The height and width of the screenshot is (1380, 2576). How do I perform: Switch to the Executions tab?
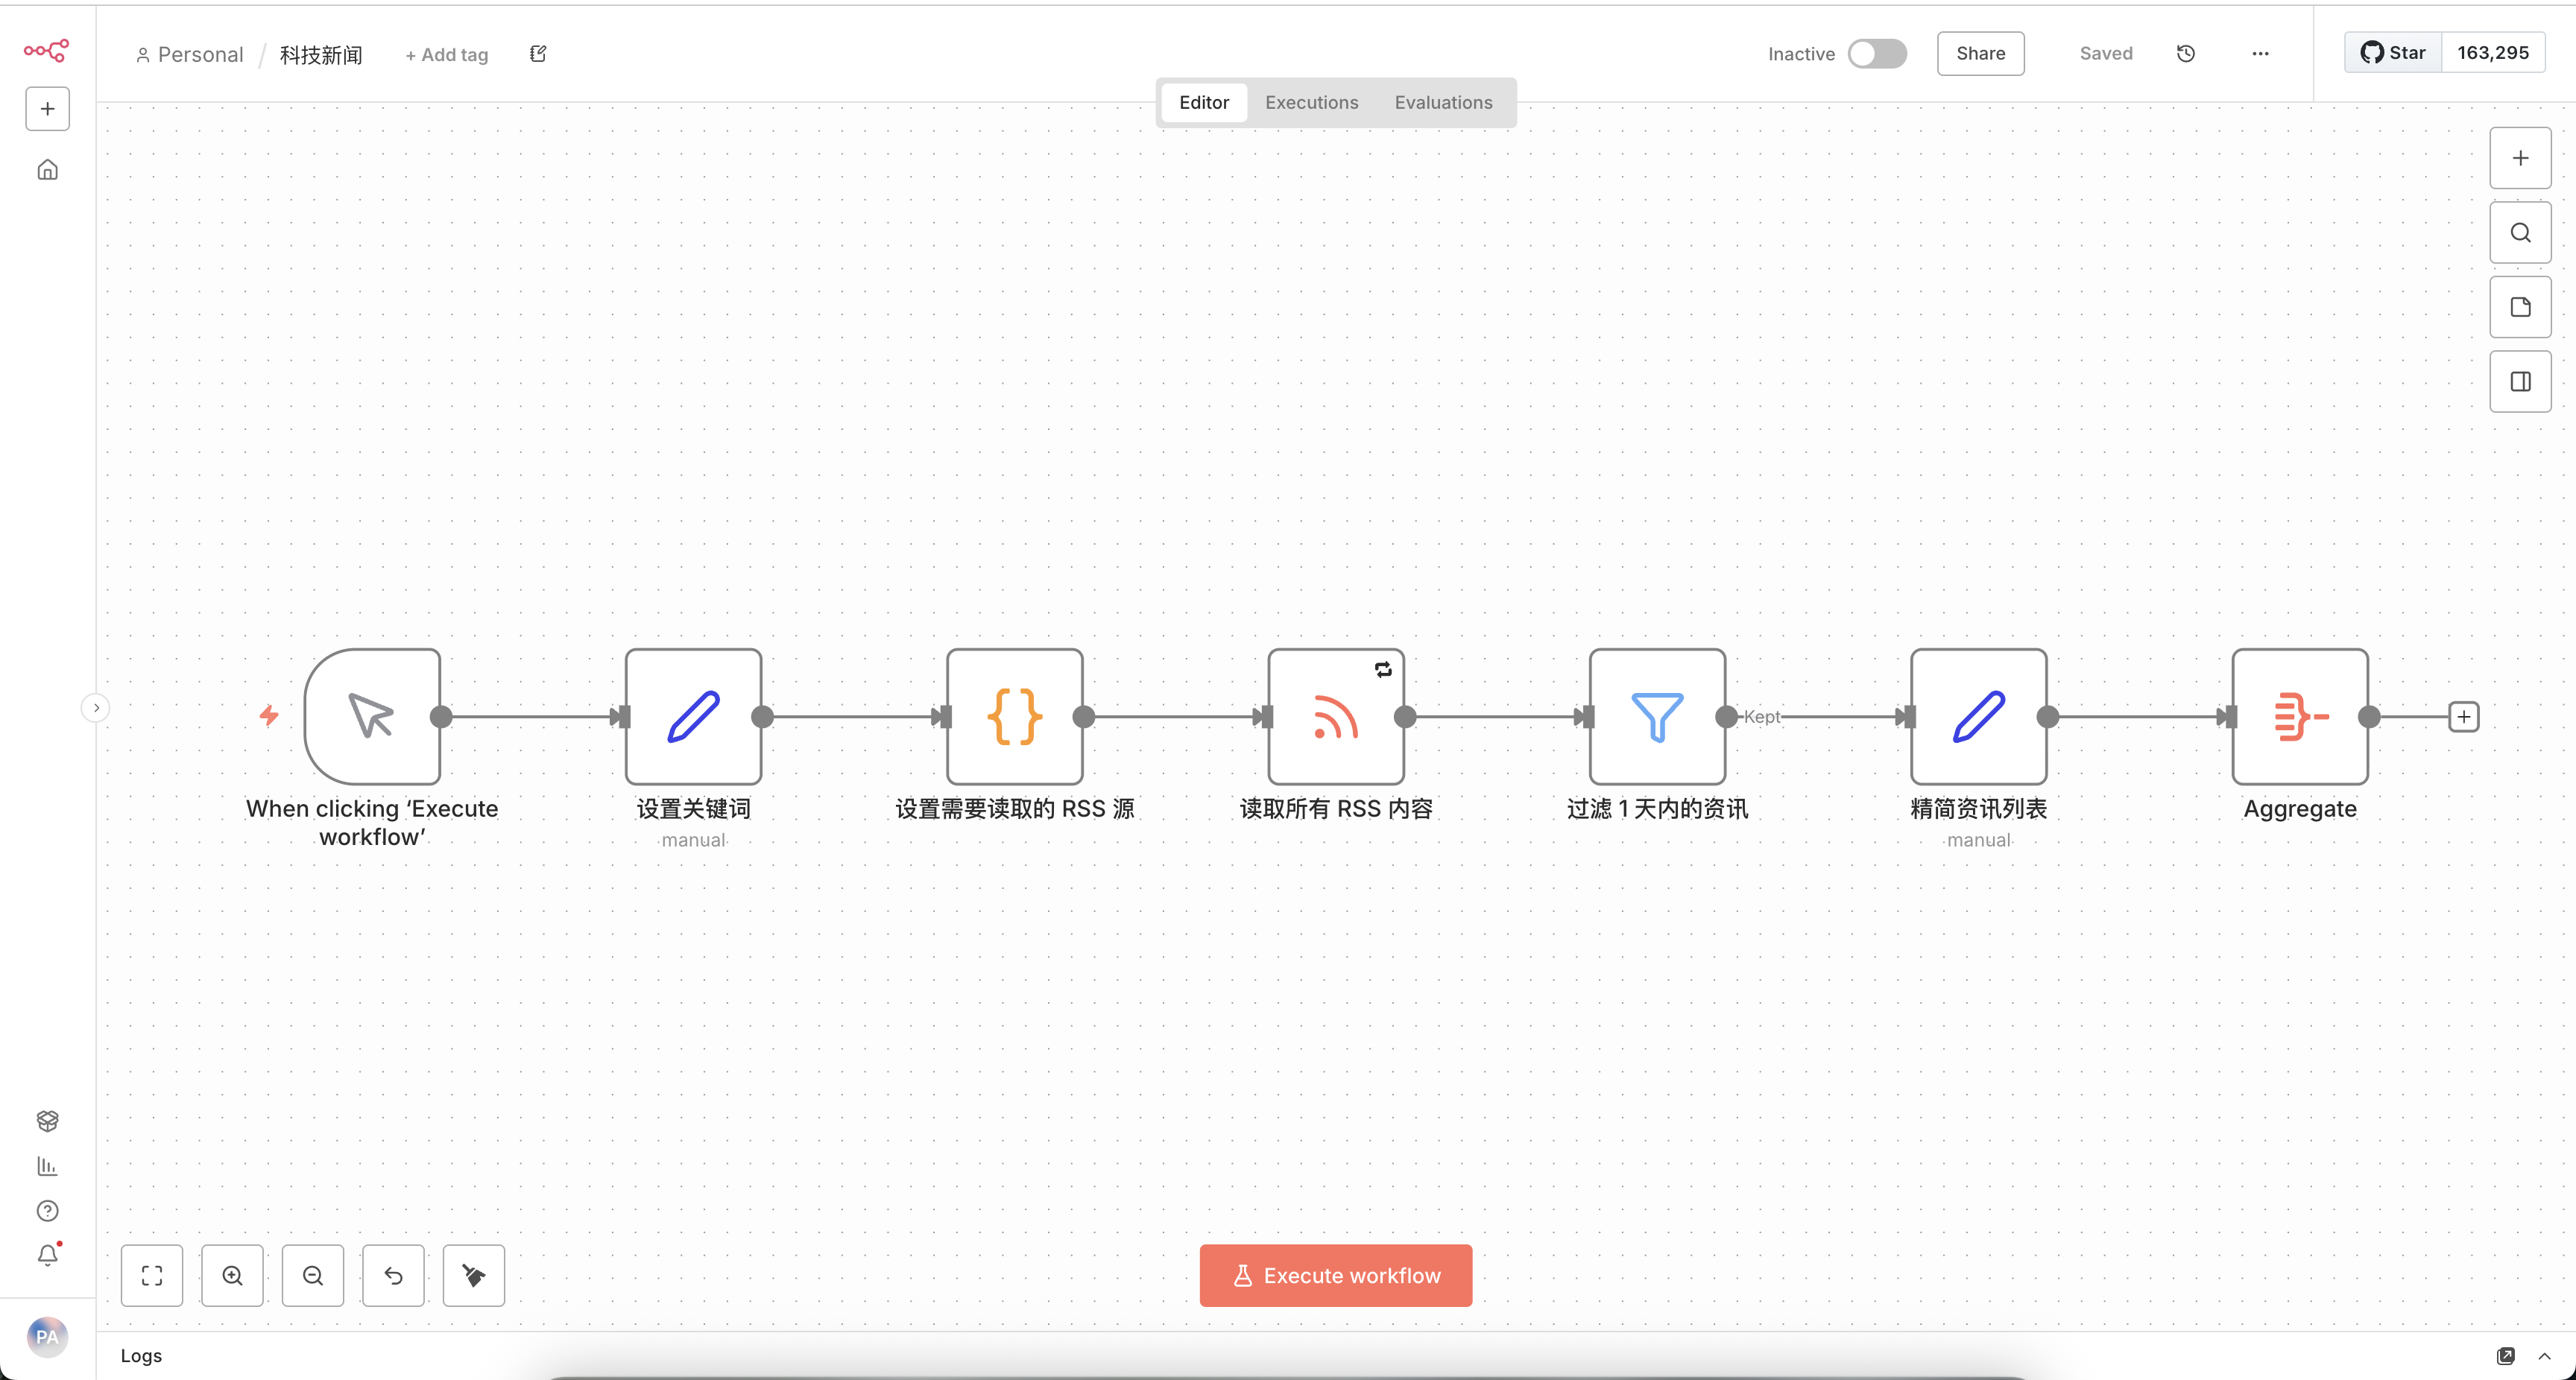coord(1311,102)
